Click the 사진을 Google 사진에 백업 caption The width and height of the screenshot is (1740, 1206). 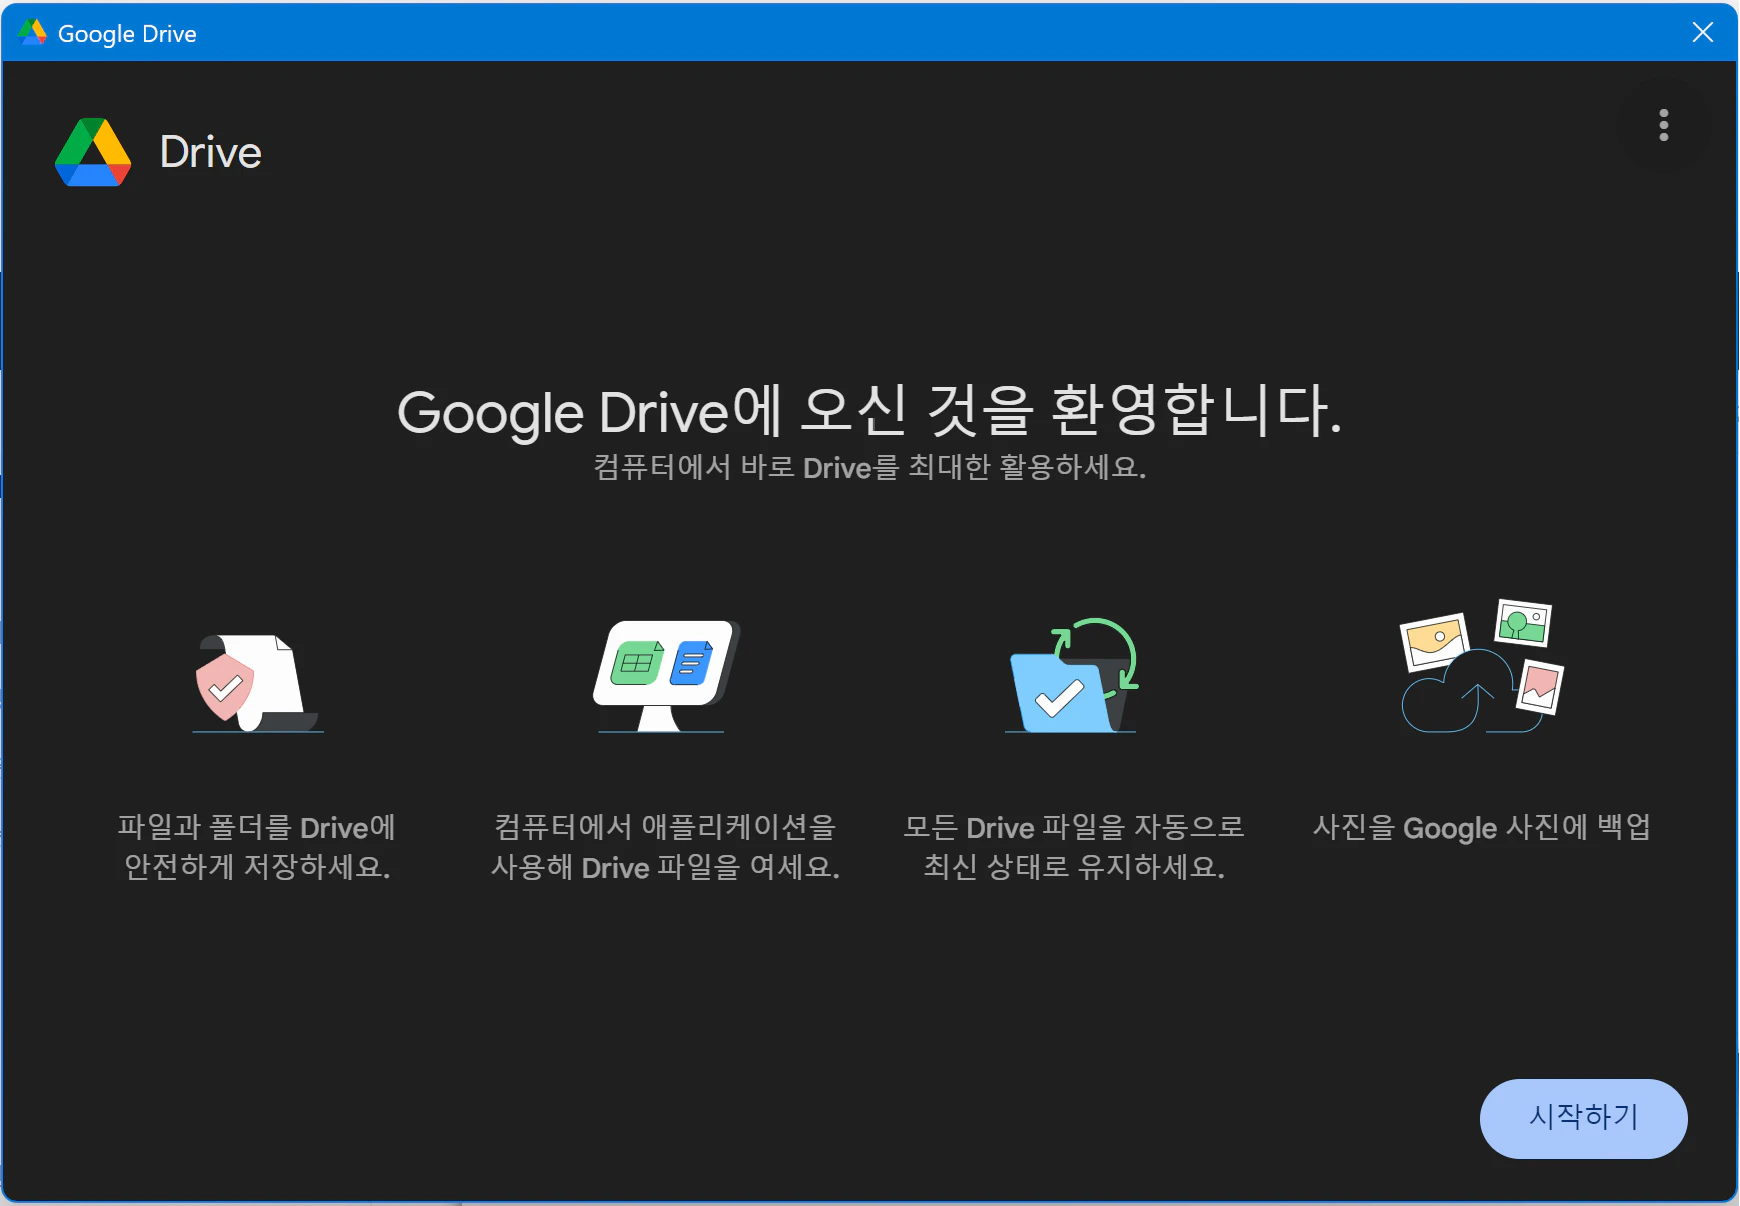click(x=1481, y=828)
